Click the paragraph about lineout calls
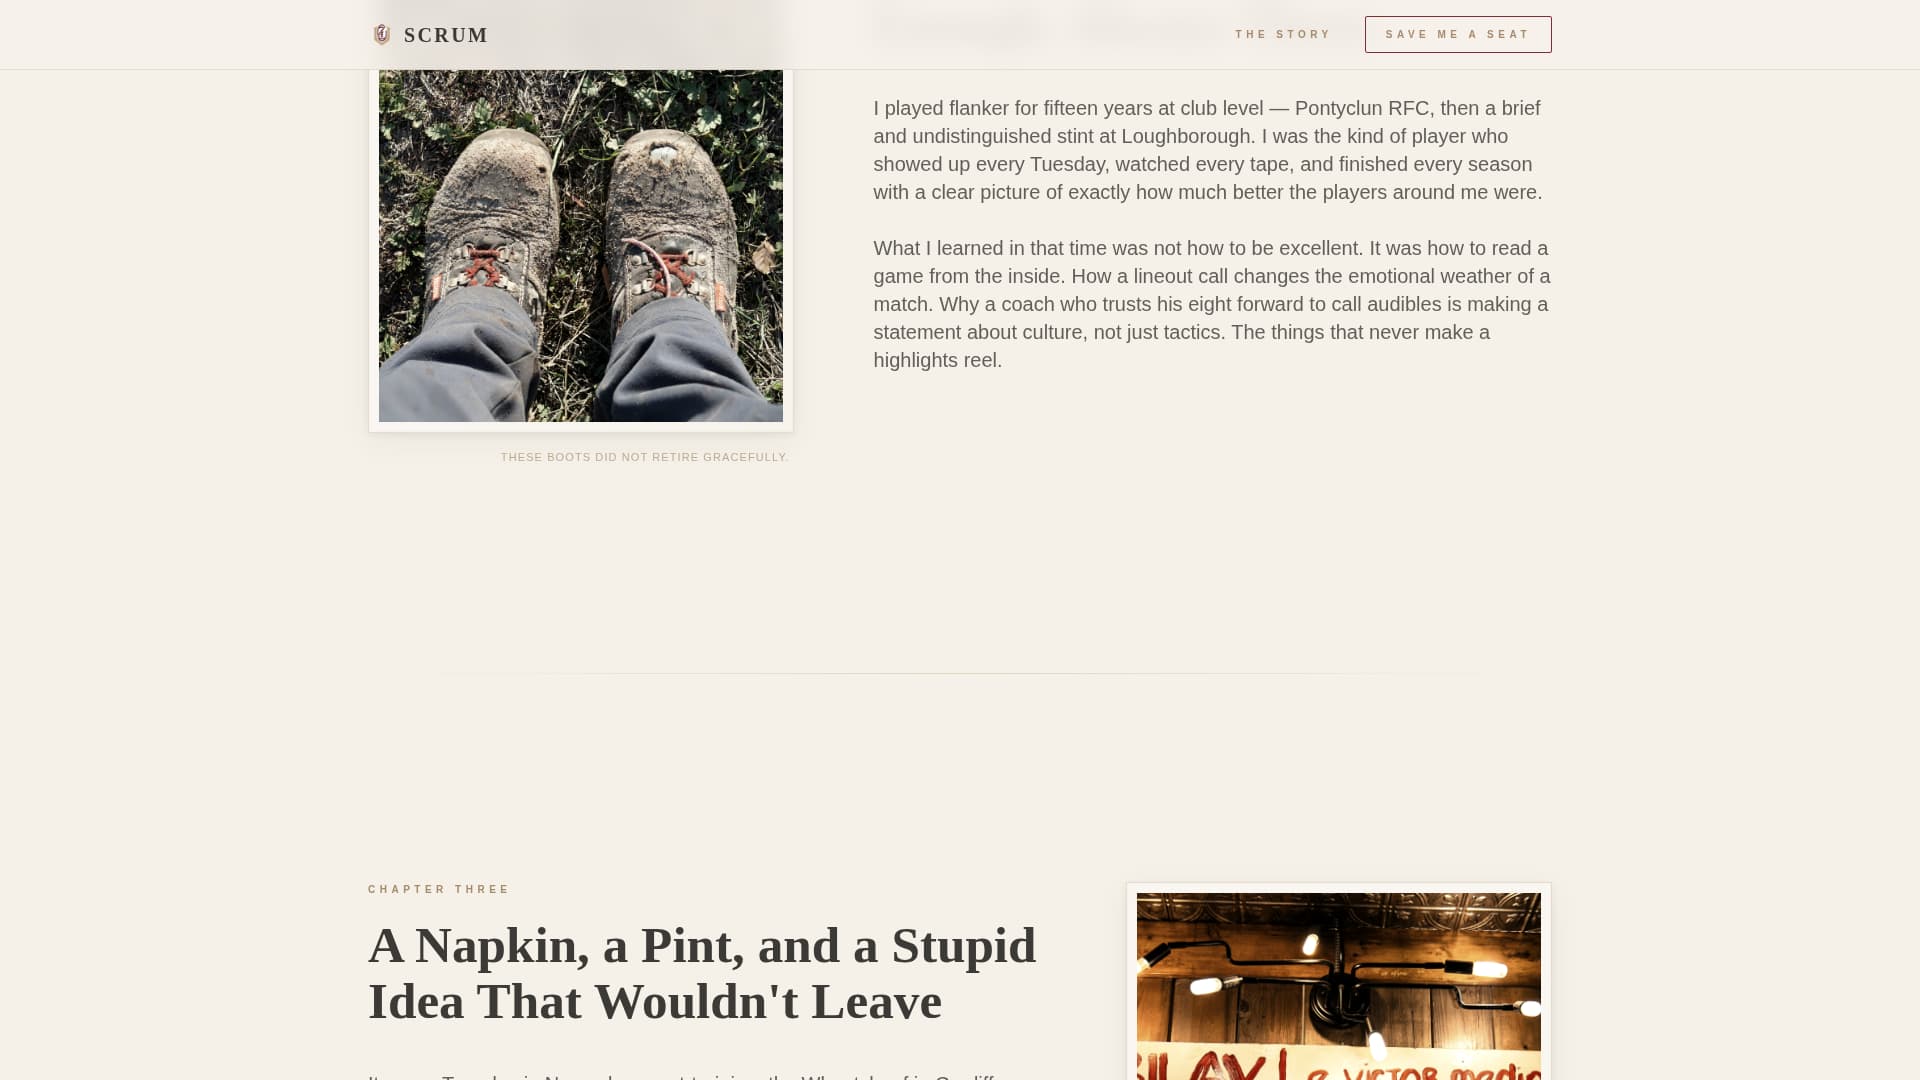 1211,304
